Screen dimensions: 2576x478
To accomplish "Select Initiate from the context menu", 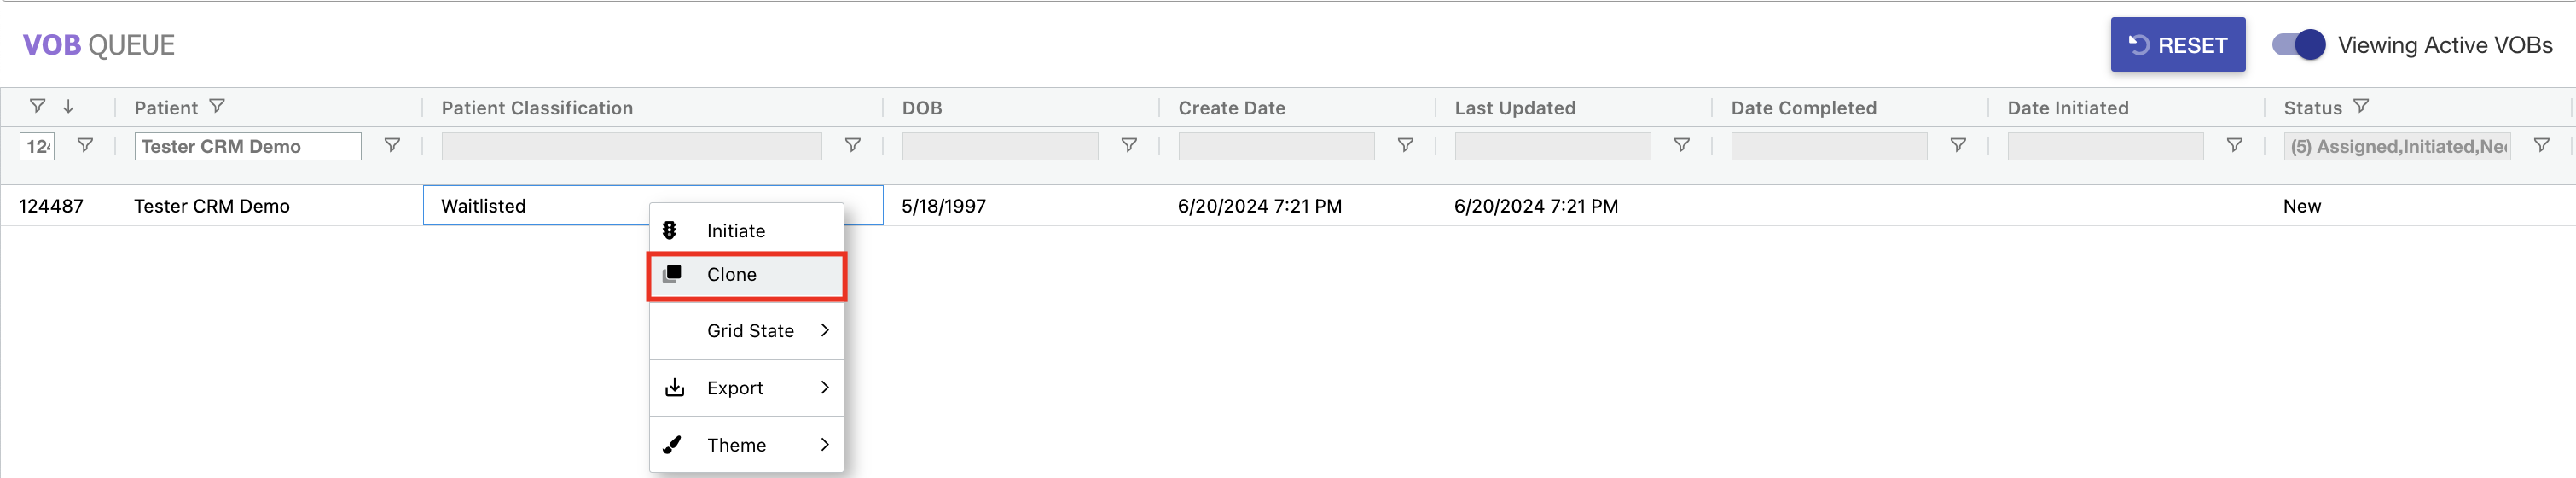I will click(736, 231).
